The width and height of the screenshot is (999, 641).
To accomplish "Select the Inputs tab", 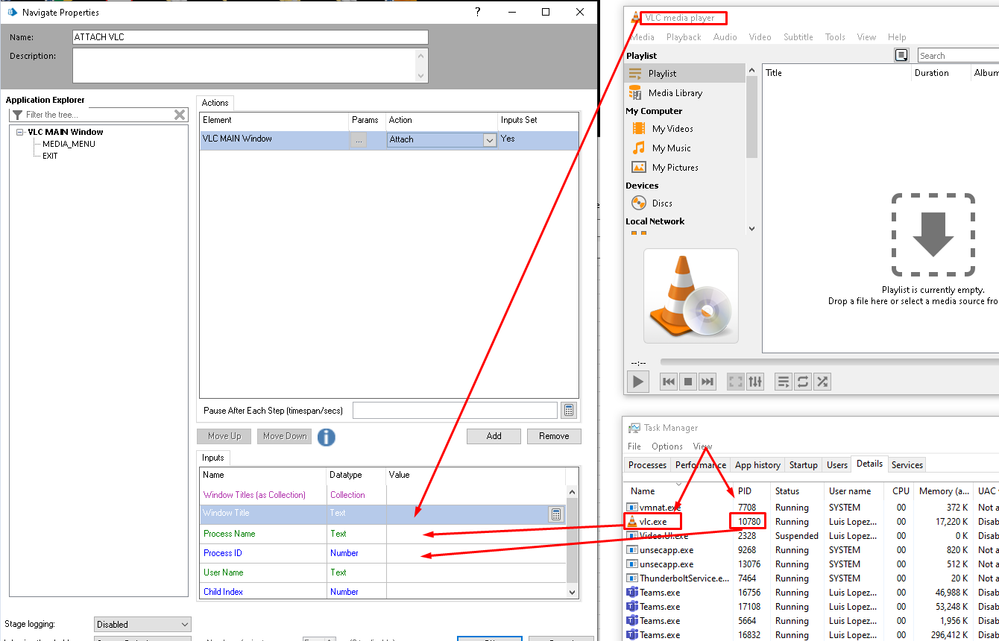I will (x=213, y=457).
